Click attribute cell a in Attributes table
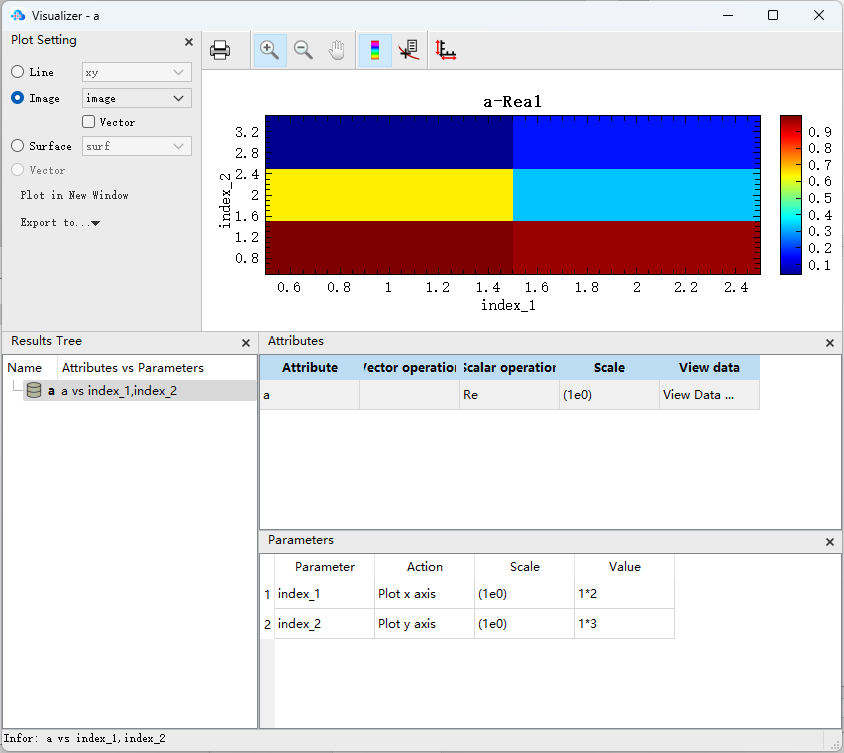The image size is (844, 753). (310, 395)
